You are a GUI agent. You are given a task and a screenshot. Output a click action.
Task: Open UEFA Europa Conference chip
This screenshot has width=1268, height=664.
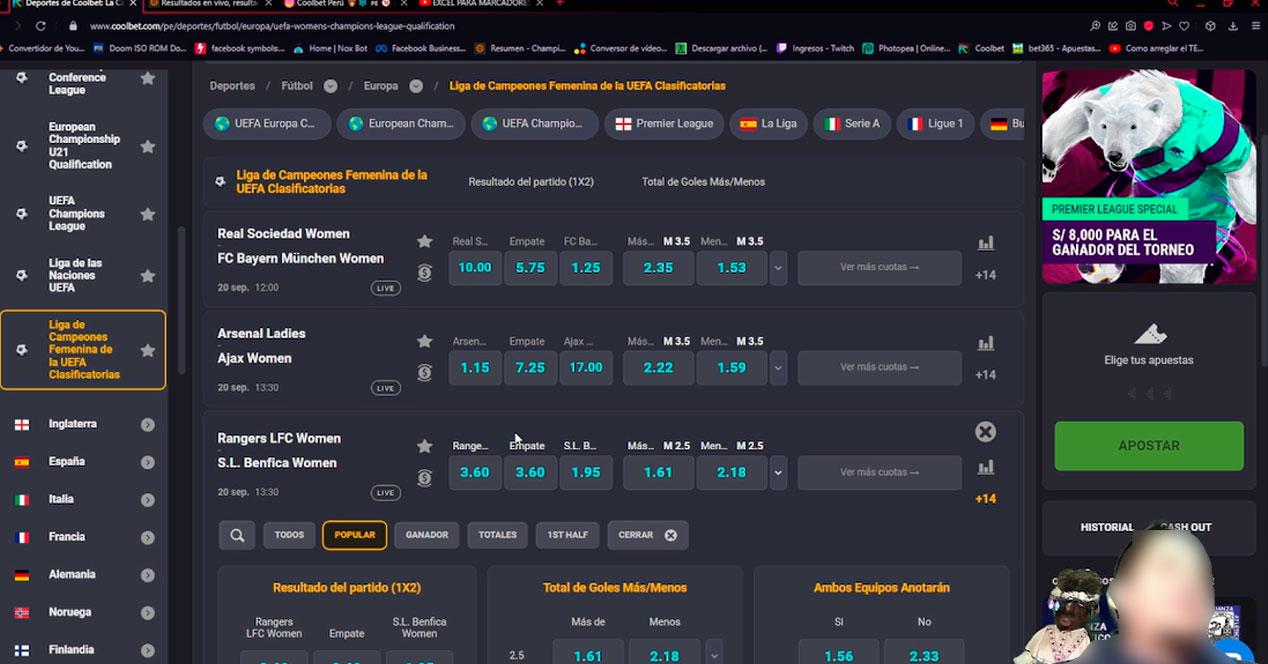point(267,124)
